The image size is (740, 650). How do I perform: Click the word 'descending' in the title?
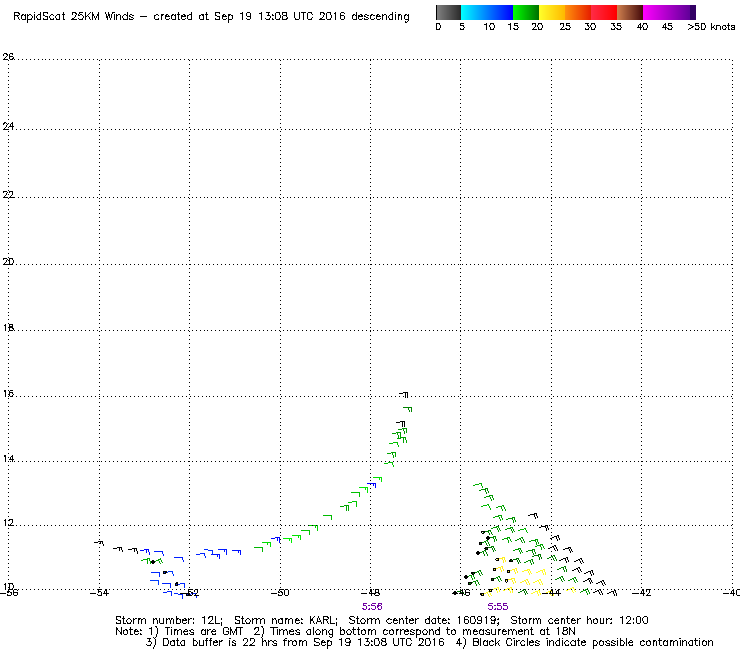tap(380, 17)
